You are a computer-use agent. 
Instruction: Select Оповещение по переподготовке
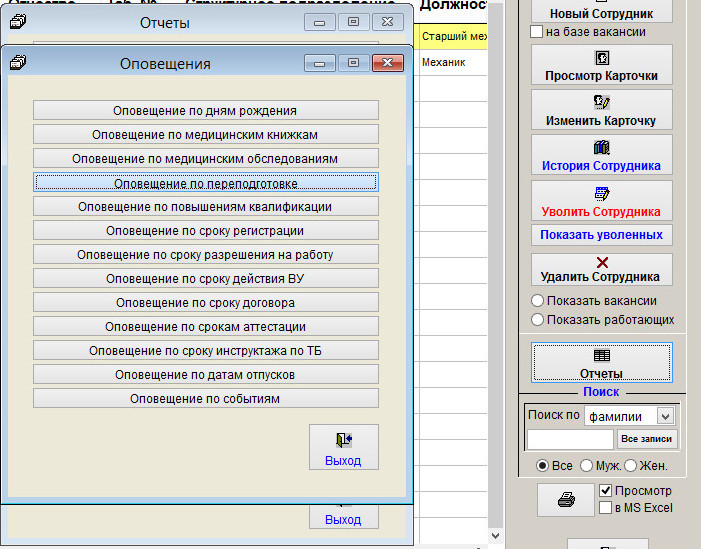pyautogui.click(x=206, y=182)
